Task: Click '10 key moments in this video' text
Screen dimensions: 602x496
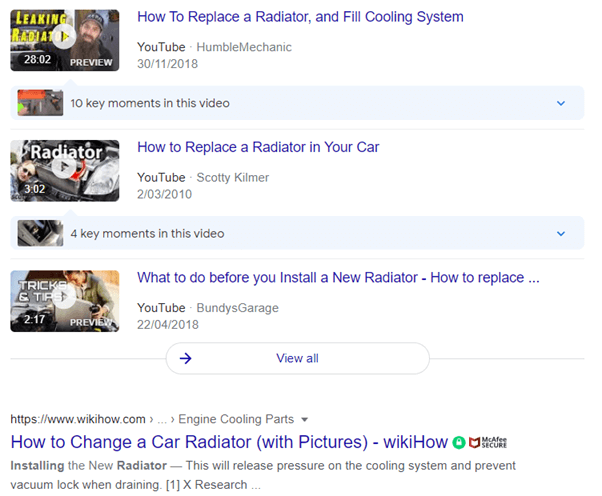Action: pos(150,103)
